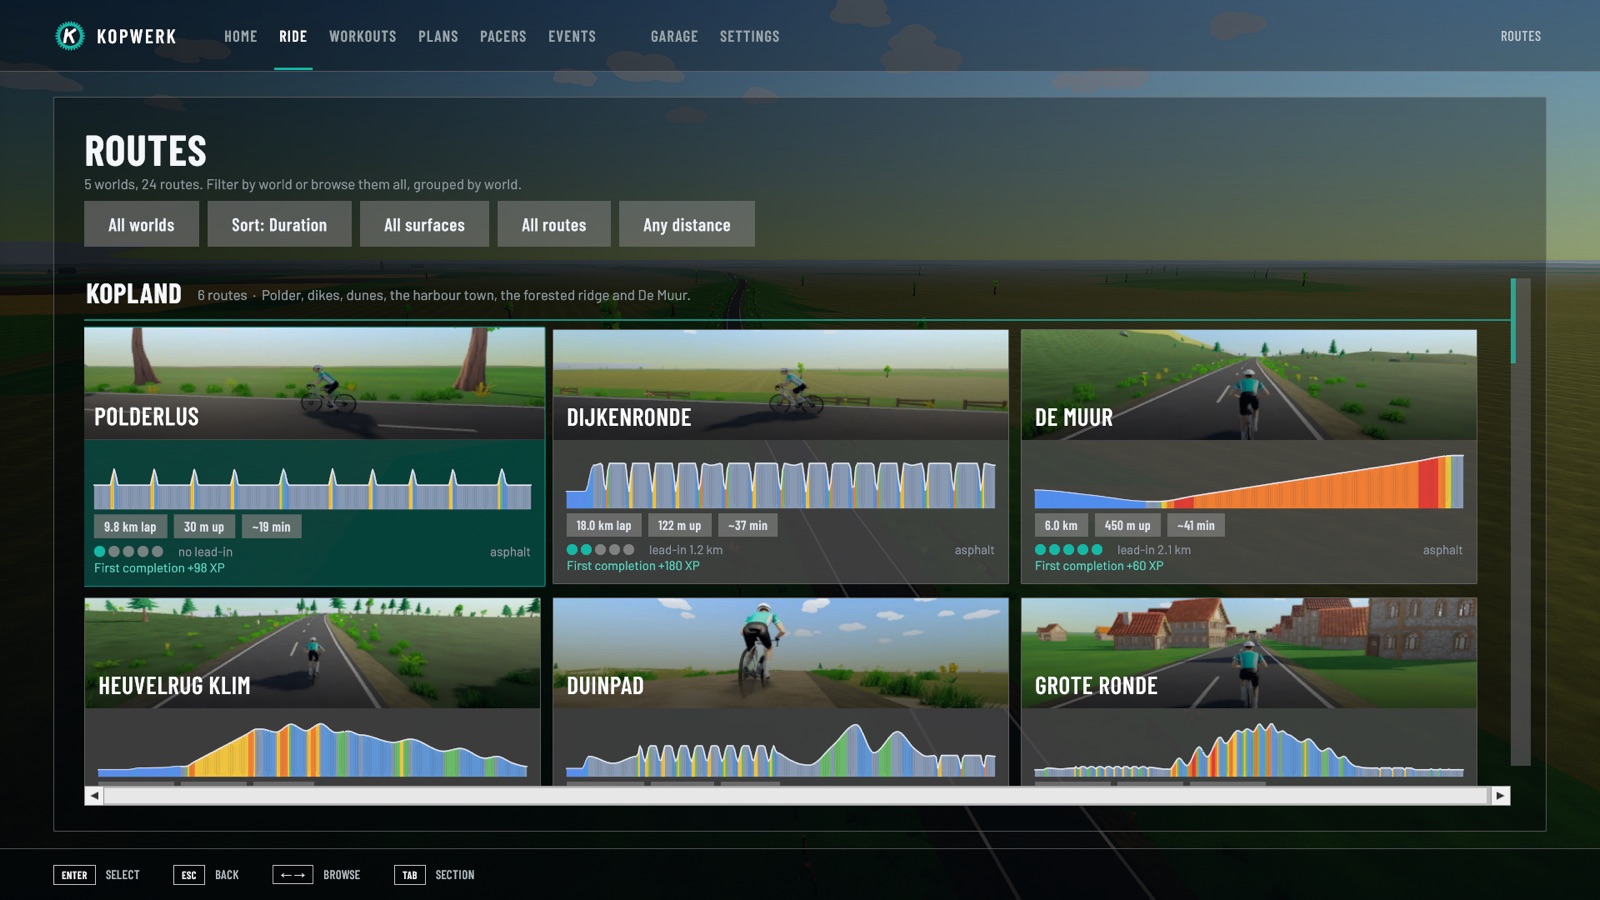Select the Dijkenronde route thumbnail
The image size is (1600, 900).
click(780, 385)
